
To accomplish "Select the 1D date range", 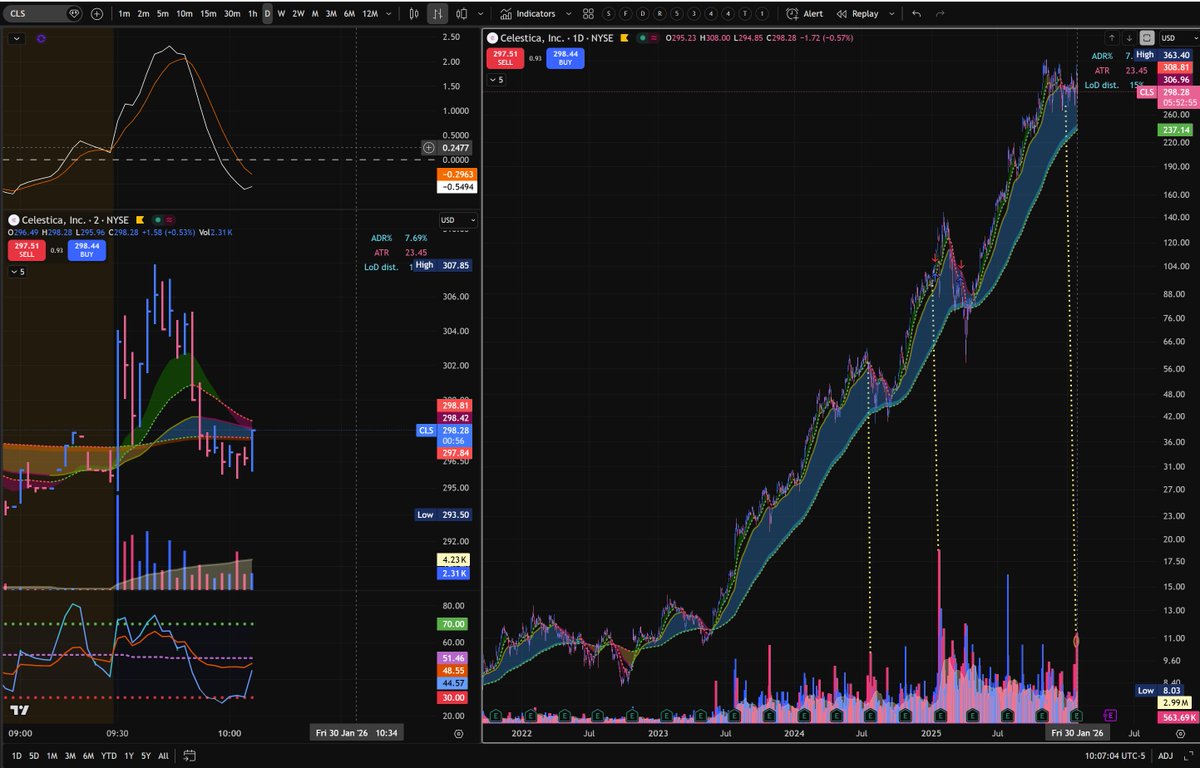I will coord(16,756).
